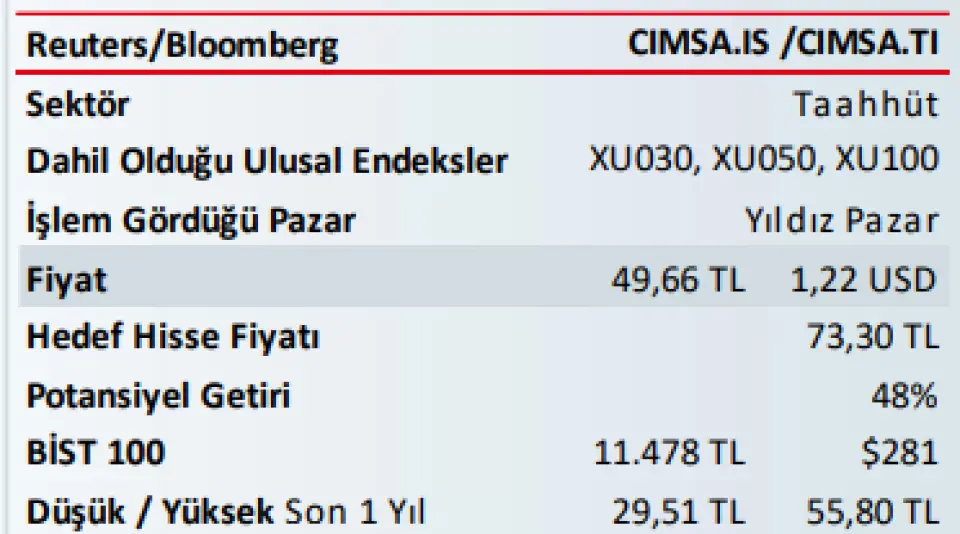Select the XU030, XU050, XU100 index list

pyautogui.click(x=764, y=159)
